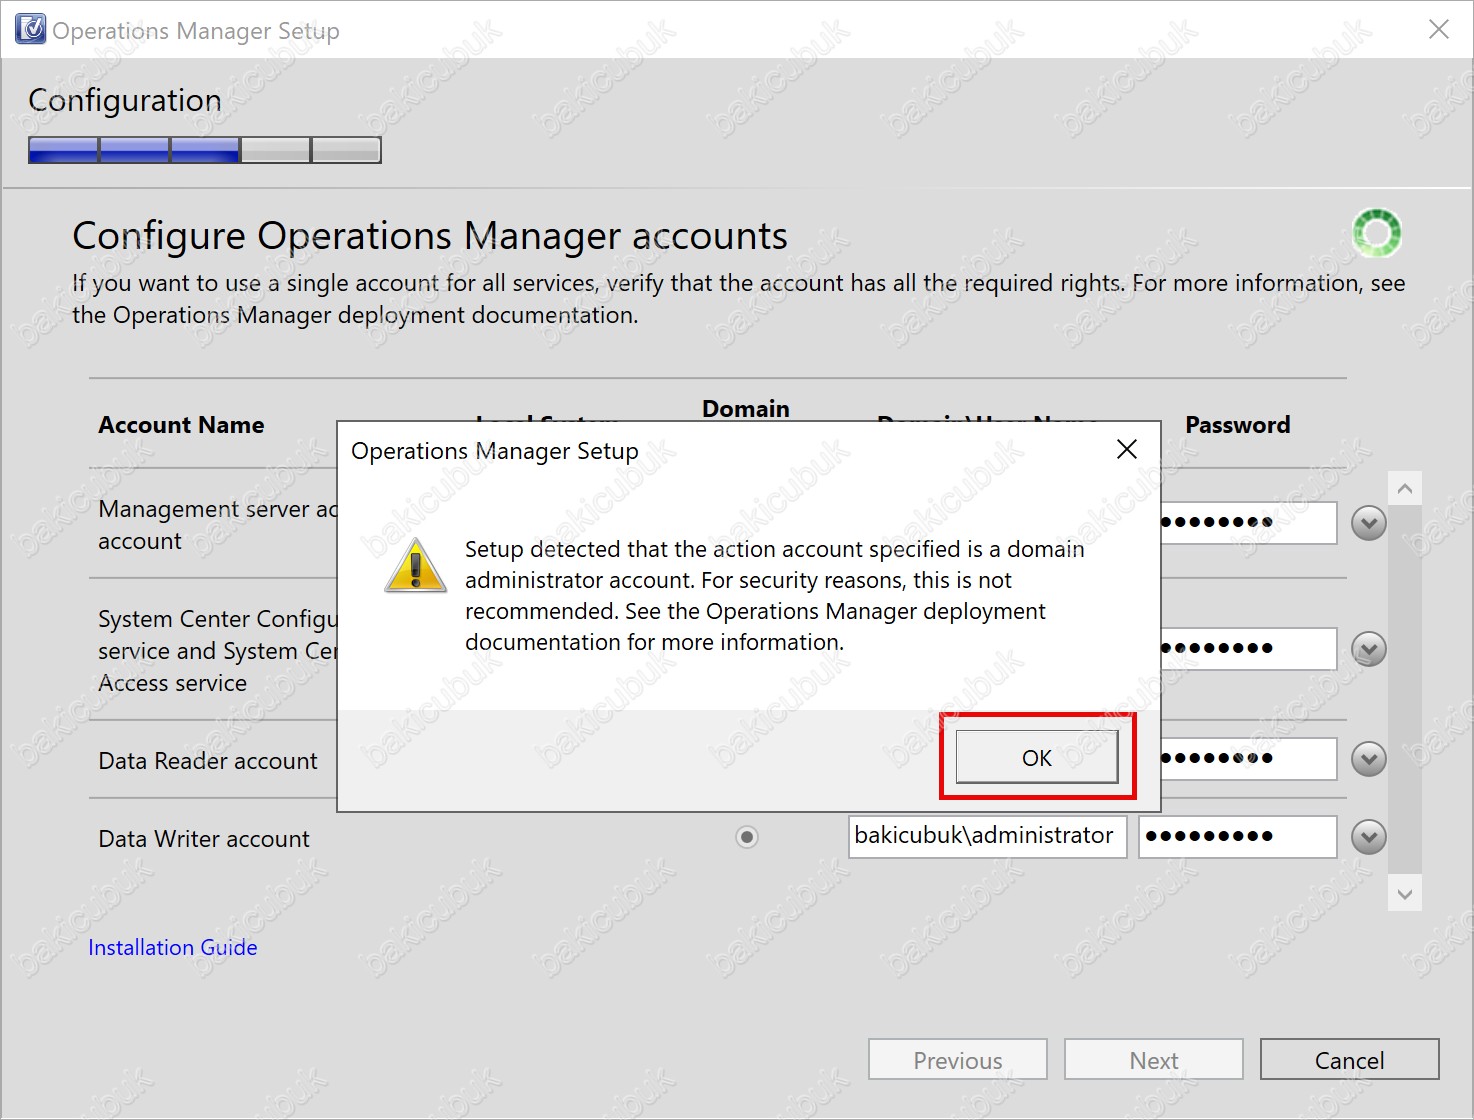Expand the Management server action account row
1474x1120 pixels.
(x=1368, y=523)
